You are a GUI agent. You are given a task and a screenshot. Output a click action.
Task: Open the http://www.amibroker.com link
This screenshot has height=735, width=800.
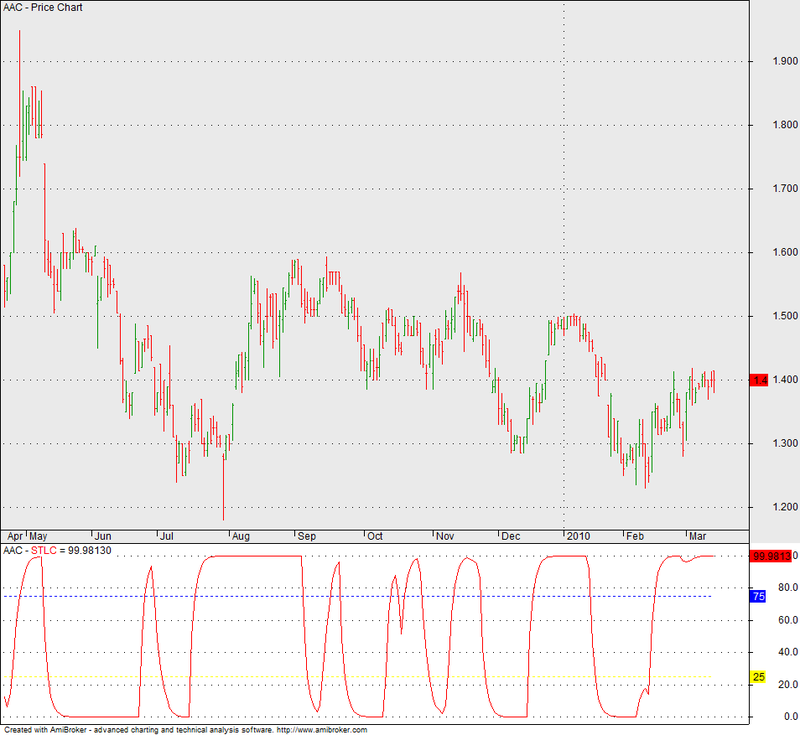tap(322, 730)
